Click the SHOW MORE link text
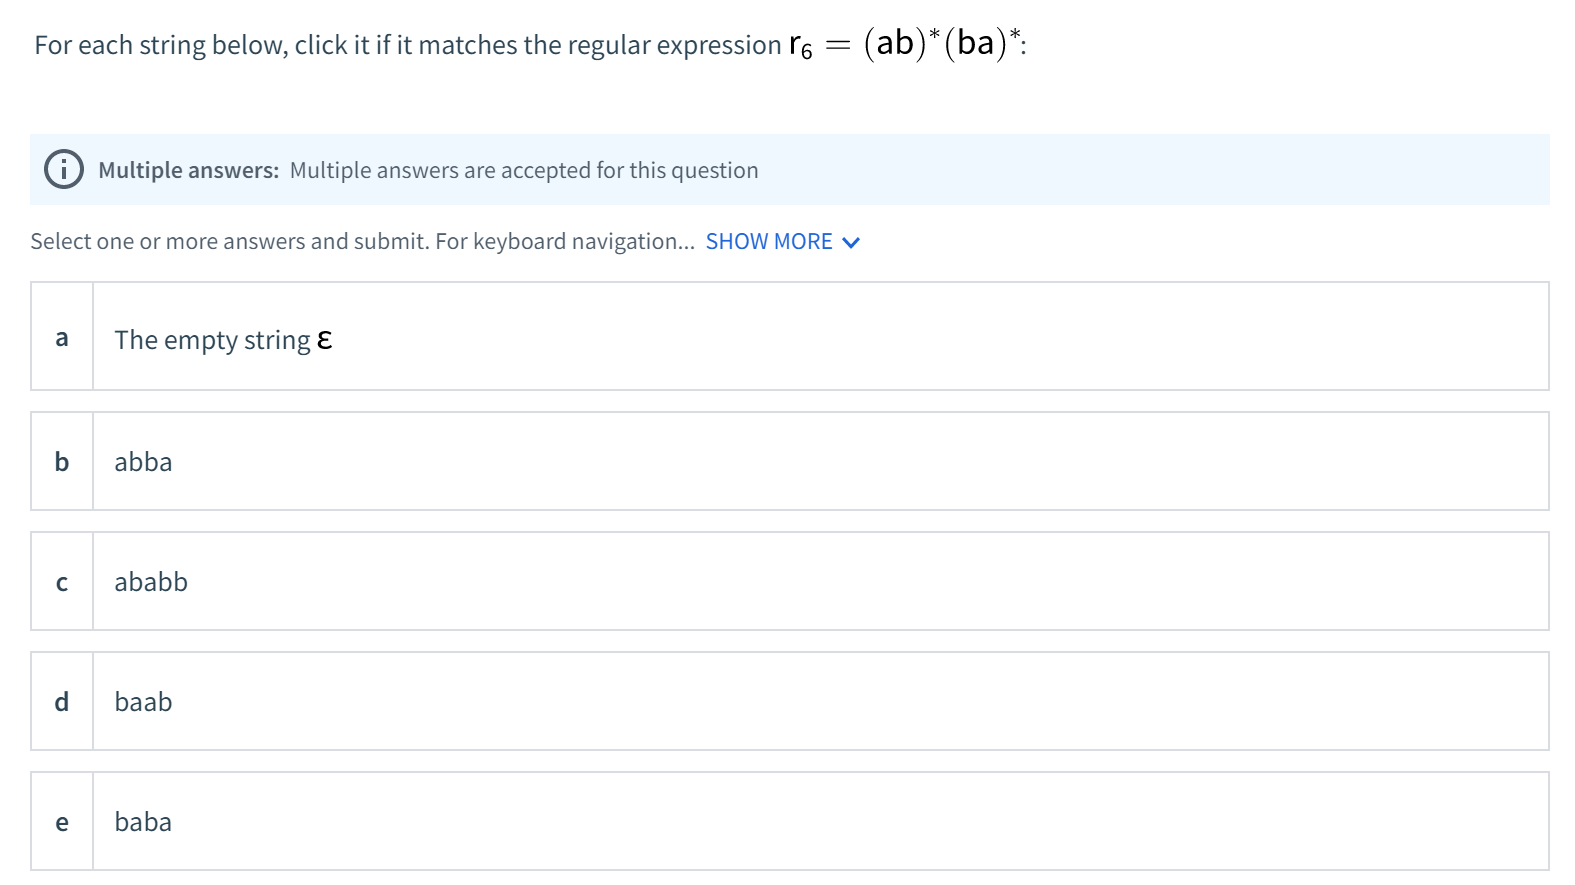The image size is (1575, 885). click(768, 242)
